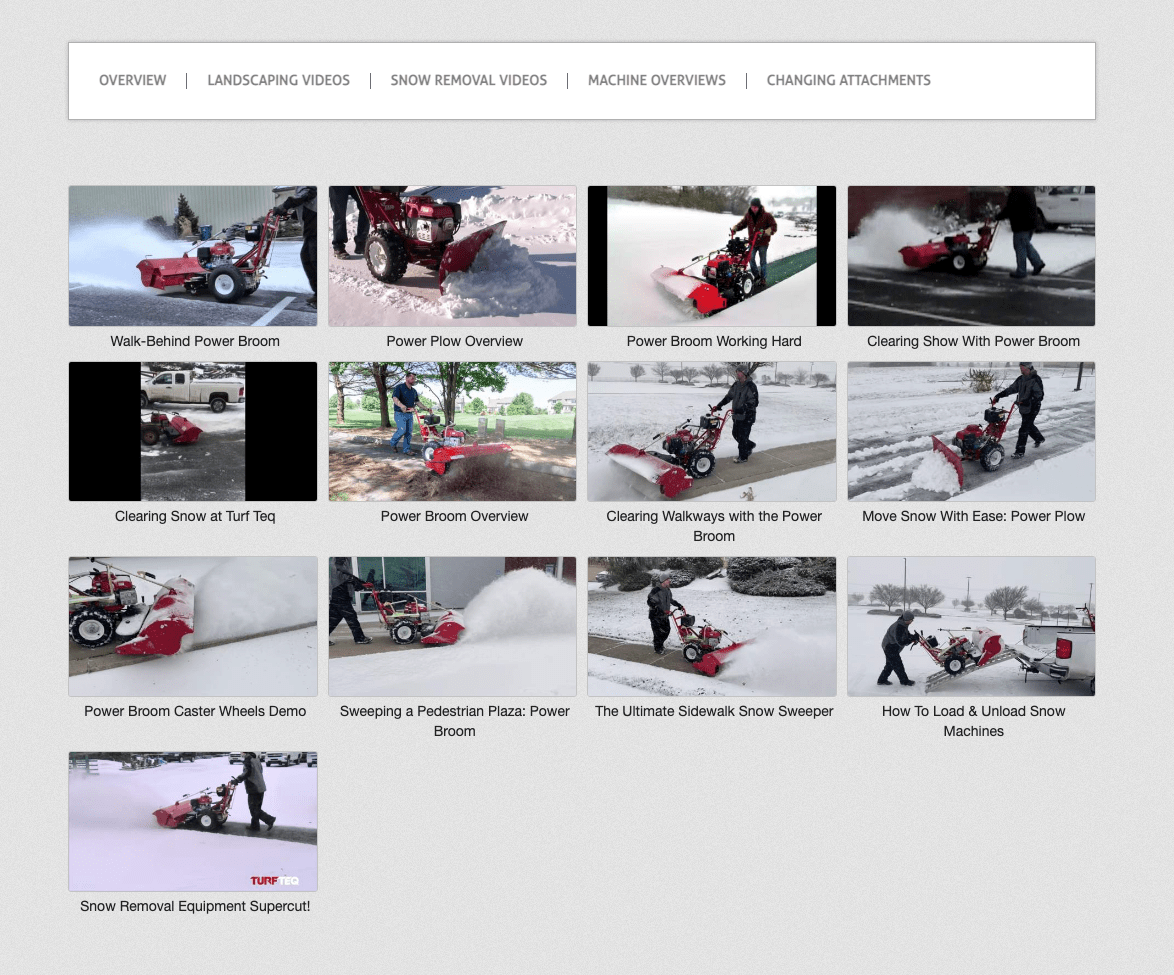This screenshot has height=975, width=1174.
Task: Select the Snow Removal Videos tab
Action: 469,80
